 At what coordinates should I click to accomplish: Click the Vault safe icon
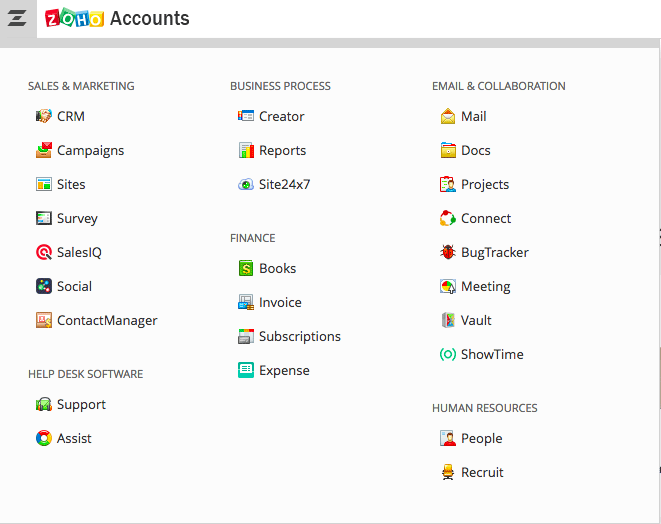coord(448,320)
